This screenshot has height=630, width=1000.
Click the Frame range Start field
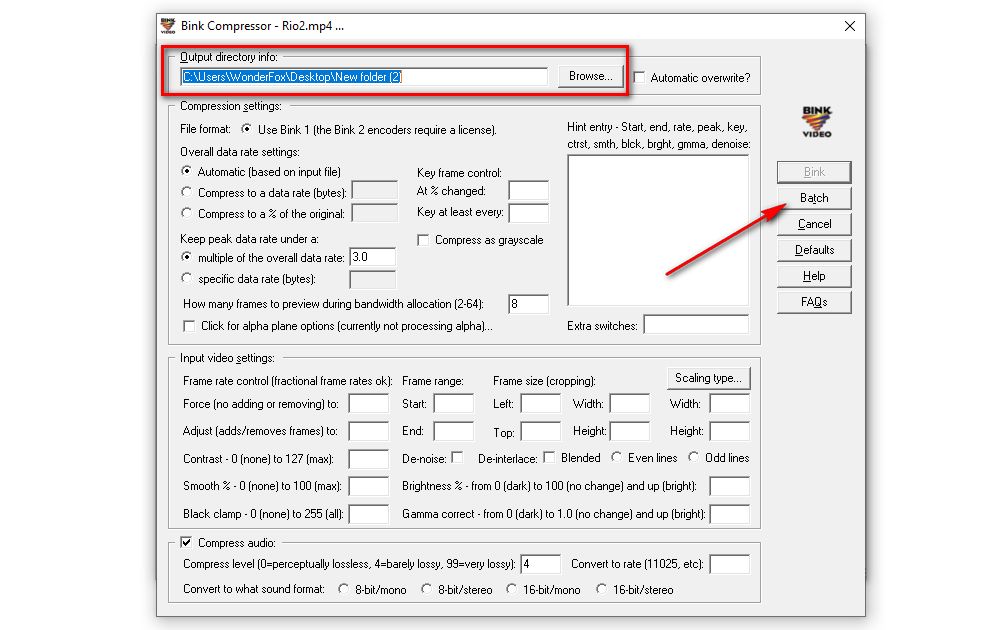click(453, 404)
